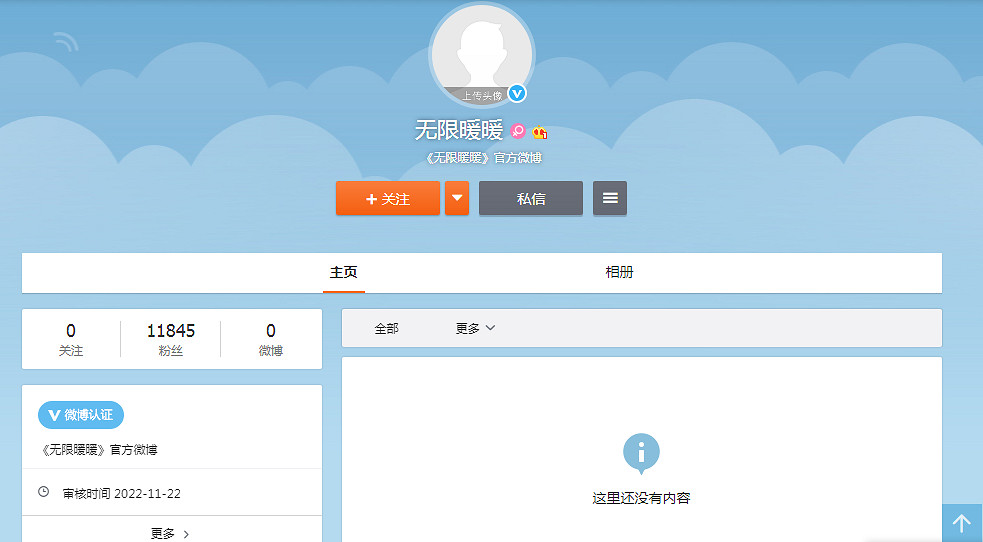
Task: Click the 这里还没有内容 message
Action: pos(641,498)
